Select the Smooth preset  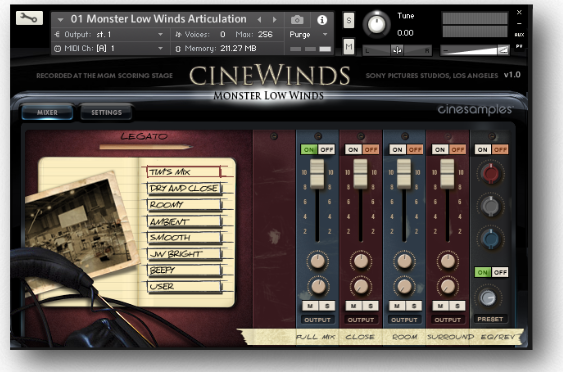[x=184, y=237]
